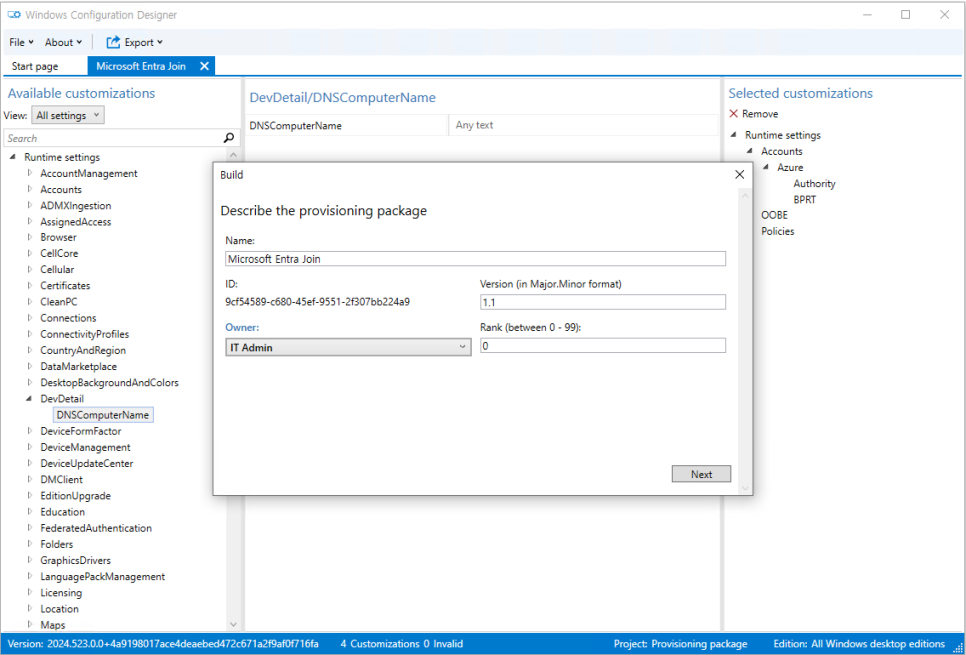Open the Export dropdown menu
This screenshot has width=966, height=655.
click(135, 42)
